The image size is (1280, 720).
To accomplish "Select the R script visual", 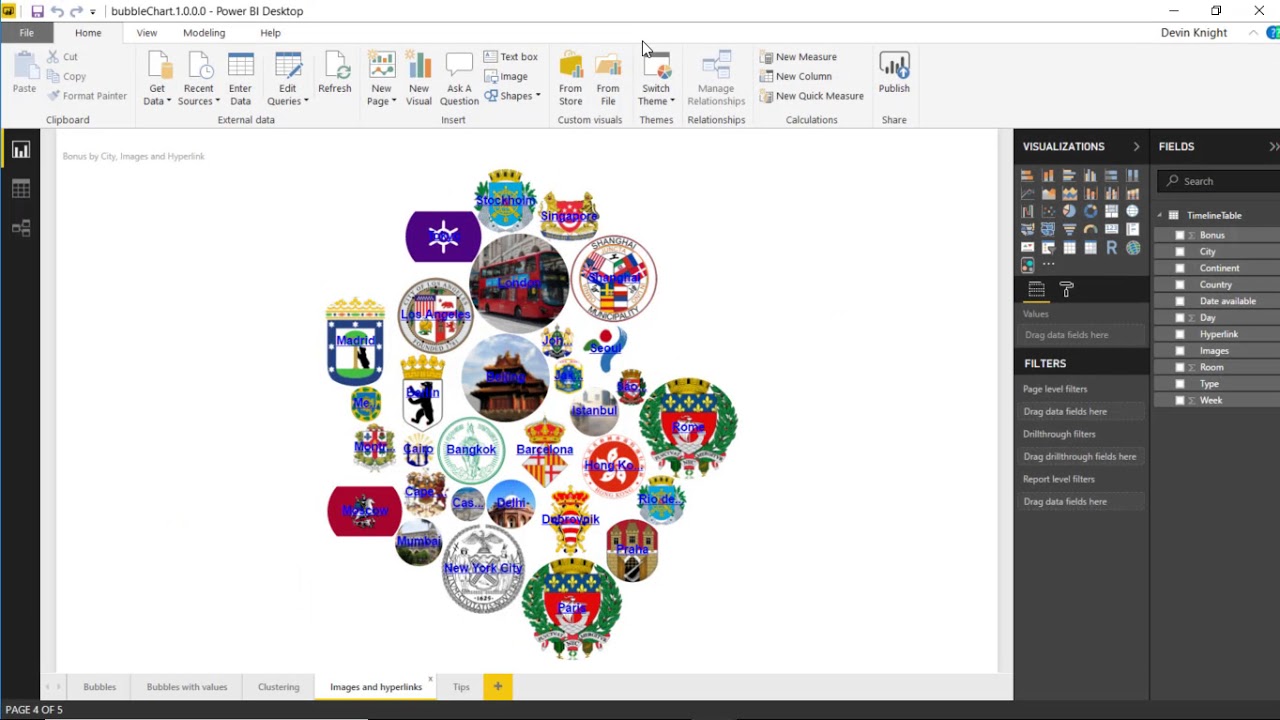I will [x=1111, y=247].
